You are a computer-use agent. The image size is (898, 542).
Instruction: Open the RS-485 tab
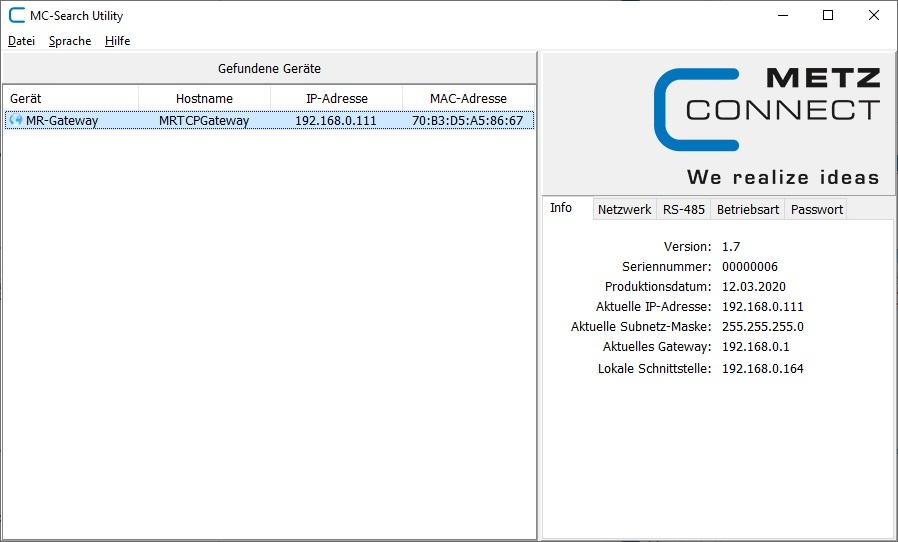click(684, 210)
